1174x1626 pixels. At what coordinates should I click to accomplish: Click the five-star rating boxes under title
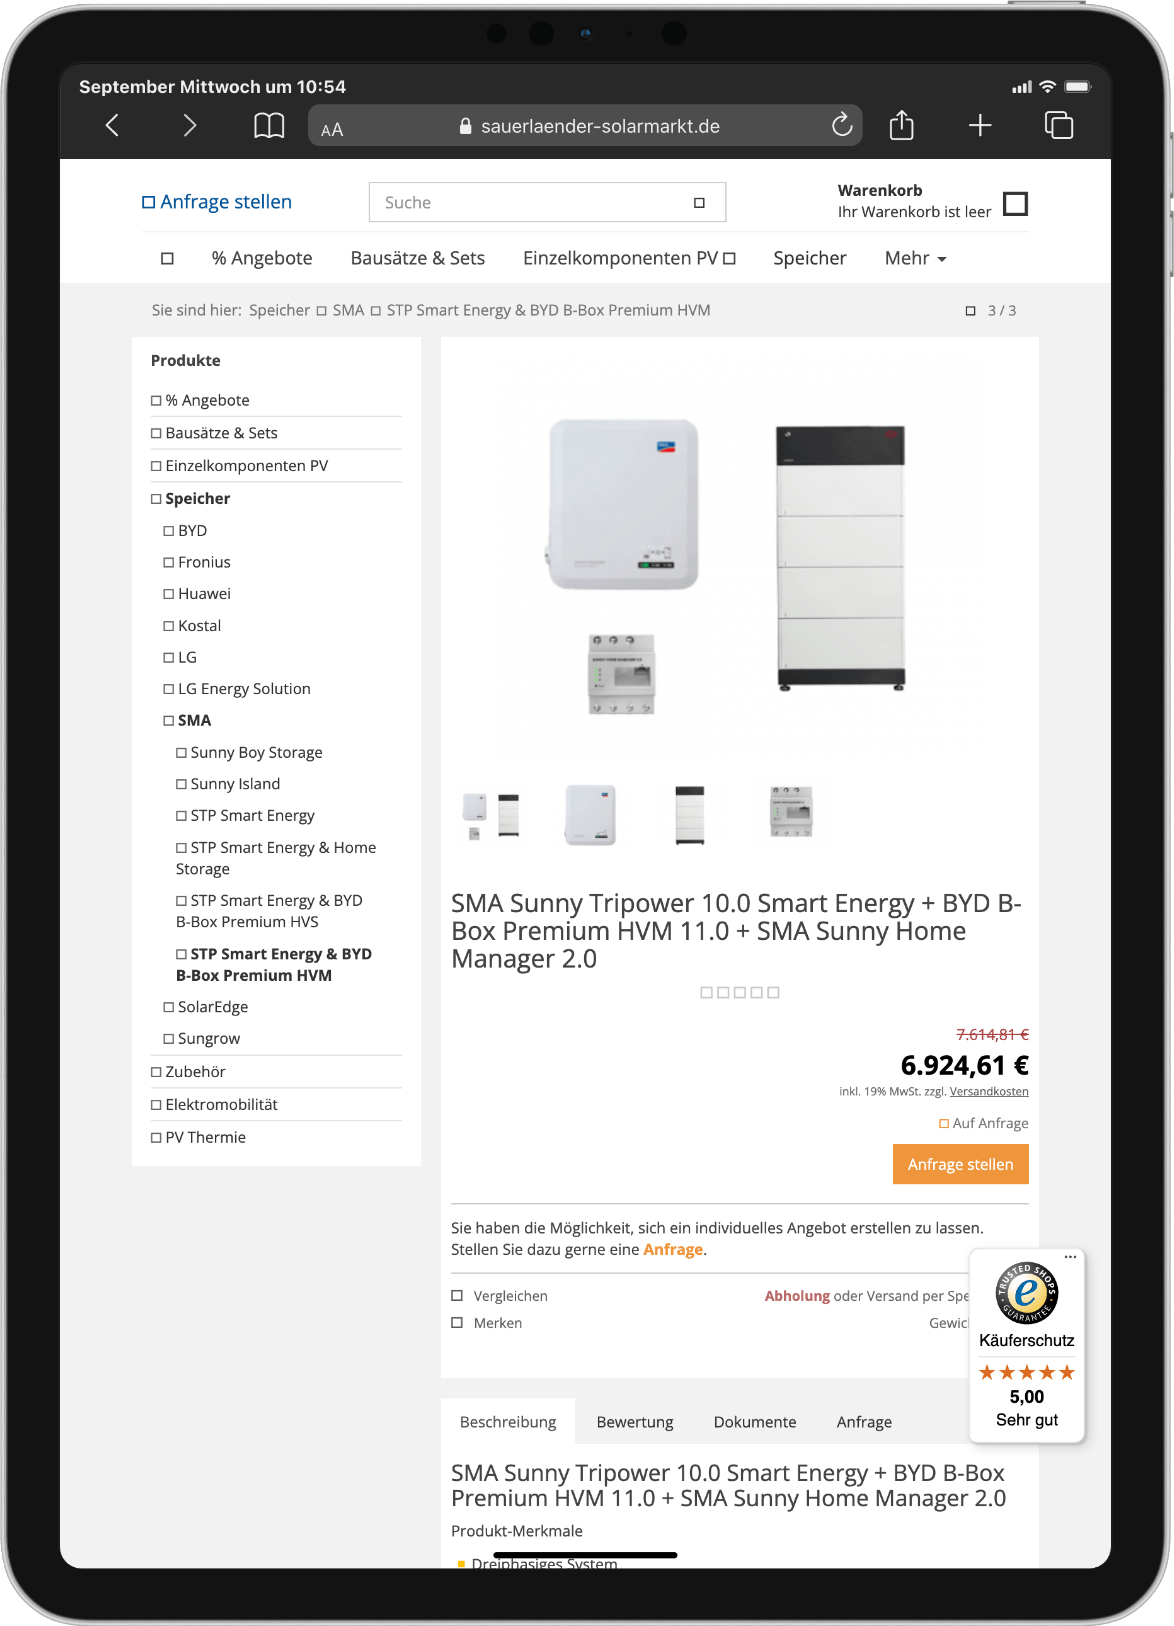[x=740, y=992]
